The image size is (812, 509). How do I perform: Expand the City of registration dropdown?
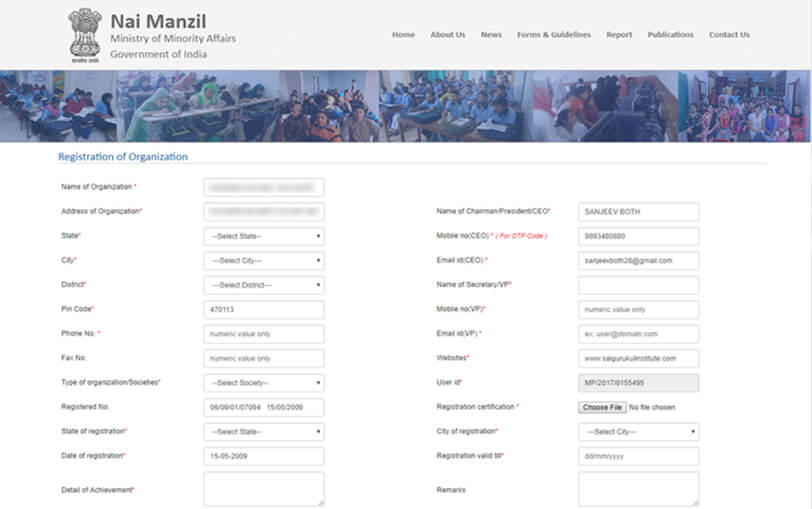(x=639, y=432)
